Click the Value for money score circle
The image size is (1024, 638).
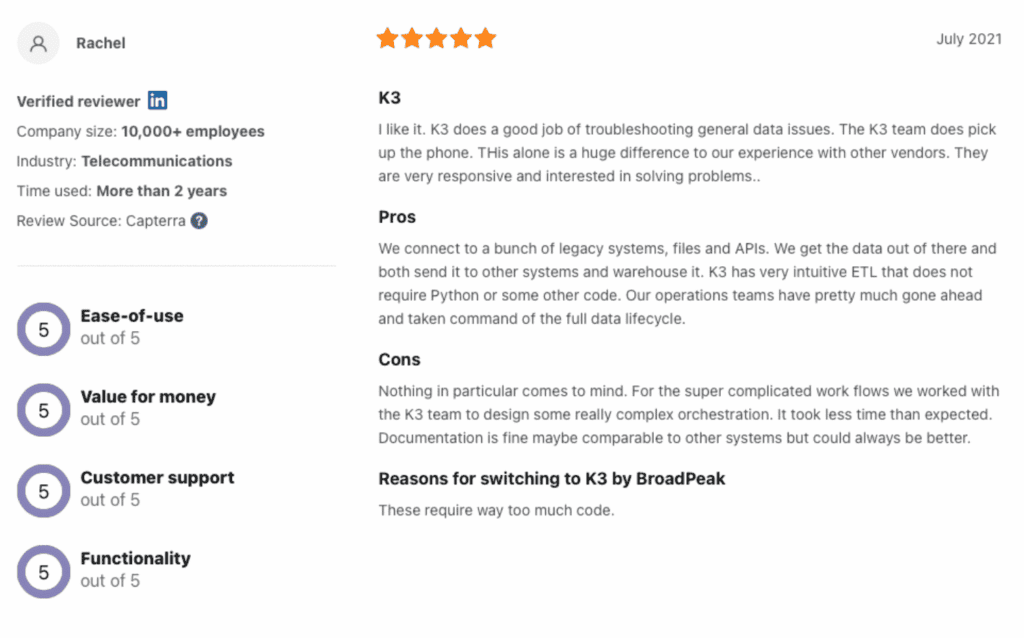point(44,410)
